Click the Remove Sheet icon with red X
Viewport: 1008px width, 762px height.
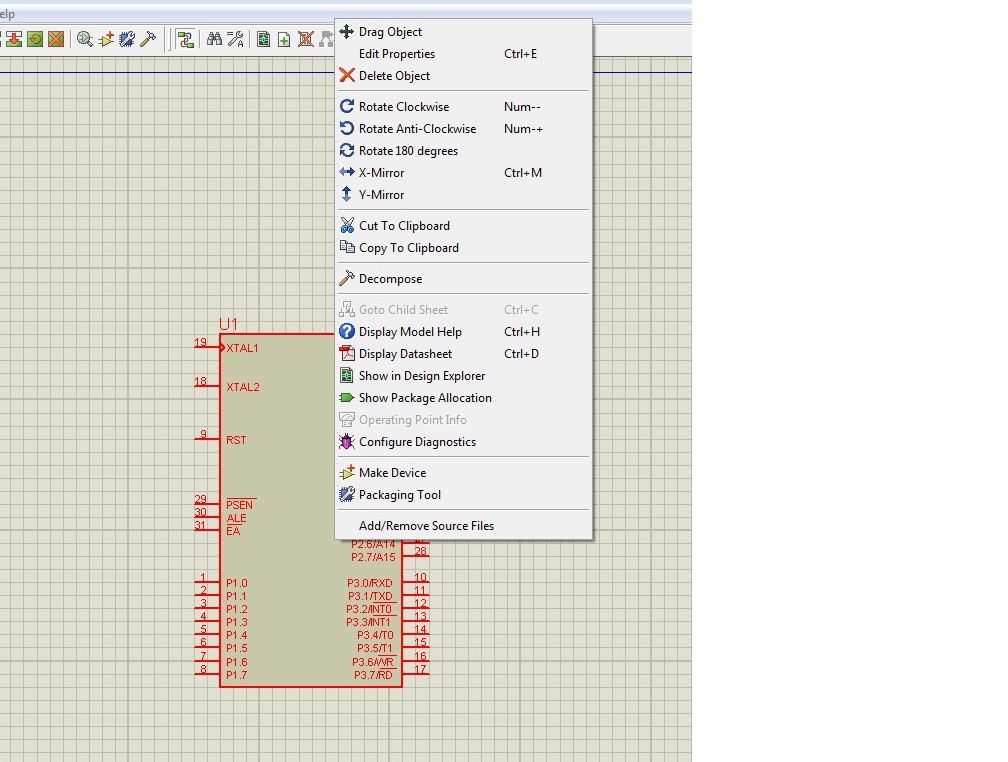point(305,39)
